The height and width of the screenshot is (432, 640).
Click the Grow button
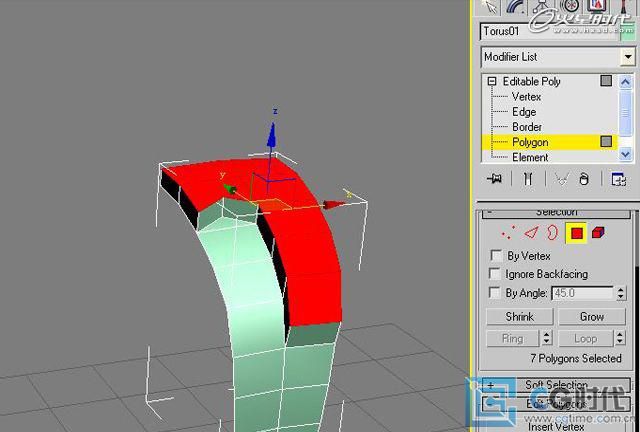point(592,317)
